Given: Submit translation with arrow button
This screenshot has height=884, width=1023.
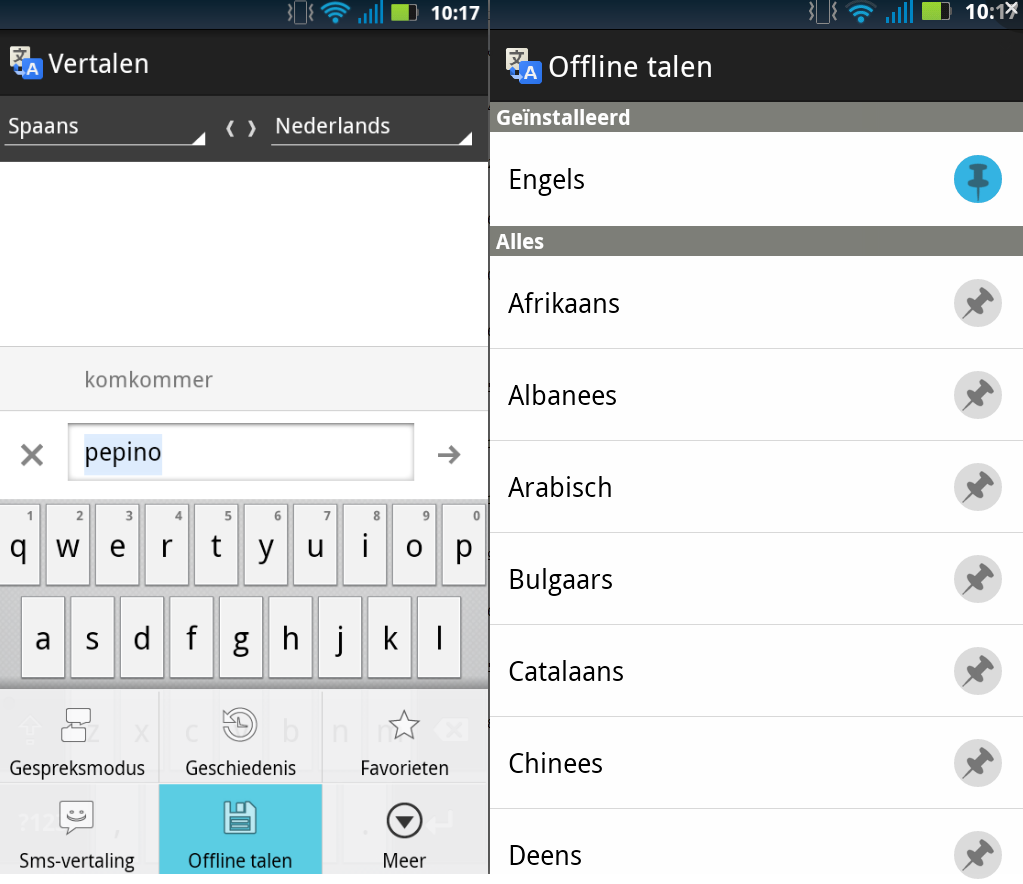Looking at the screenshot, I should pyautogui.click(x=449, y=455).
